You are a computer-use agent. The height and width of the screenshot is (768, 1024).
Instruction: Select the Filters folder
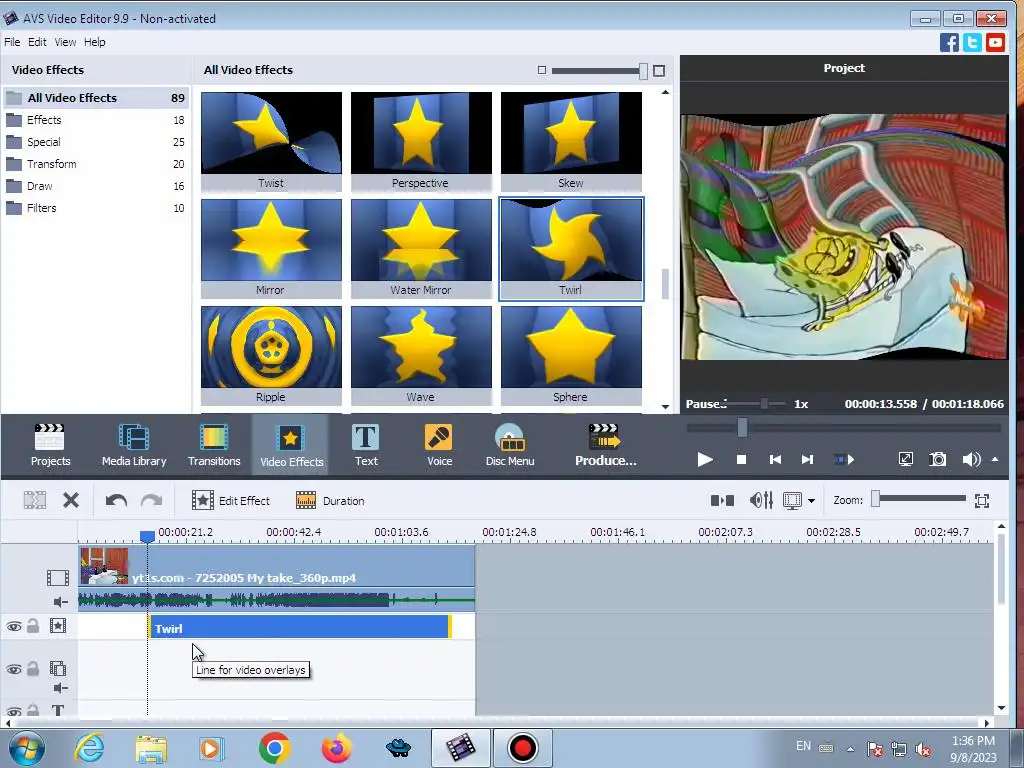(x=96, y=208)
